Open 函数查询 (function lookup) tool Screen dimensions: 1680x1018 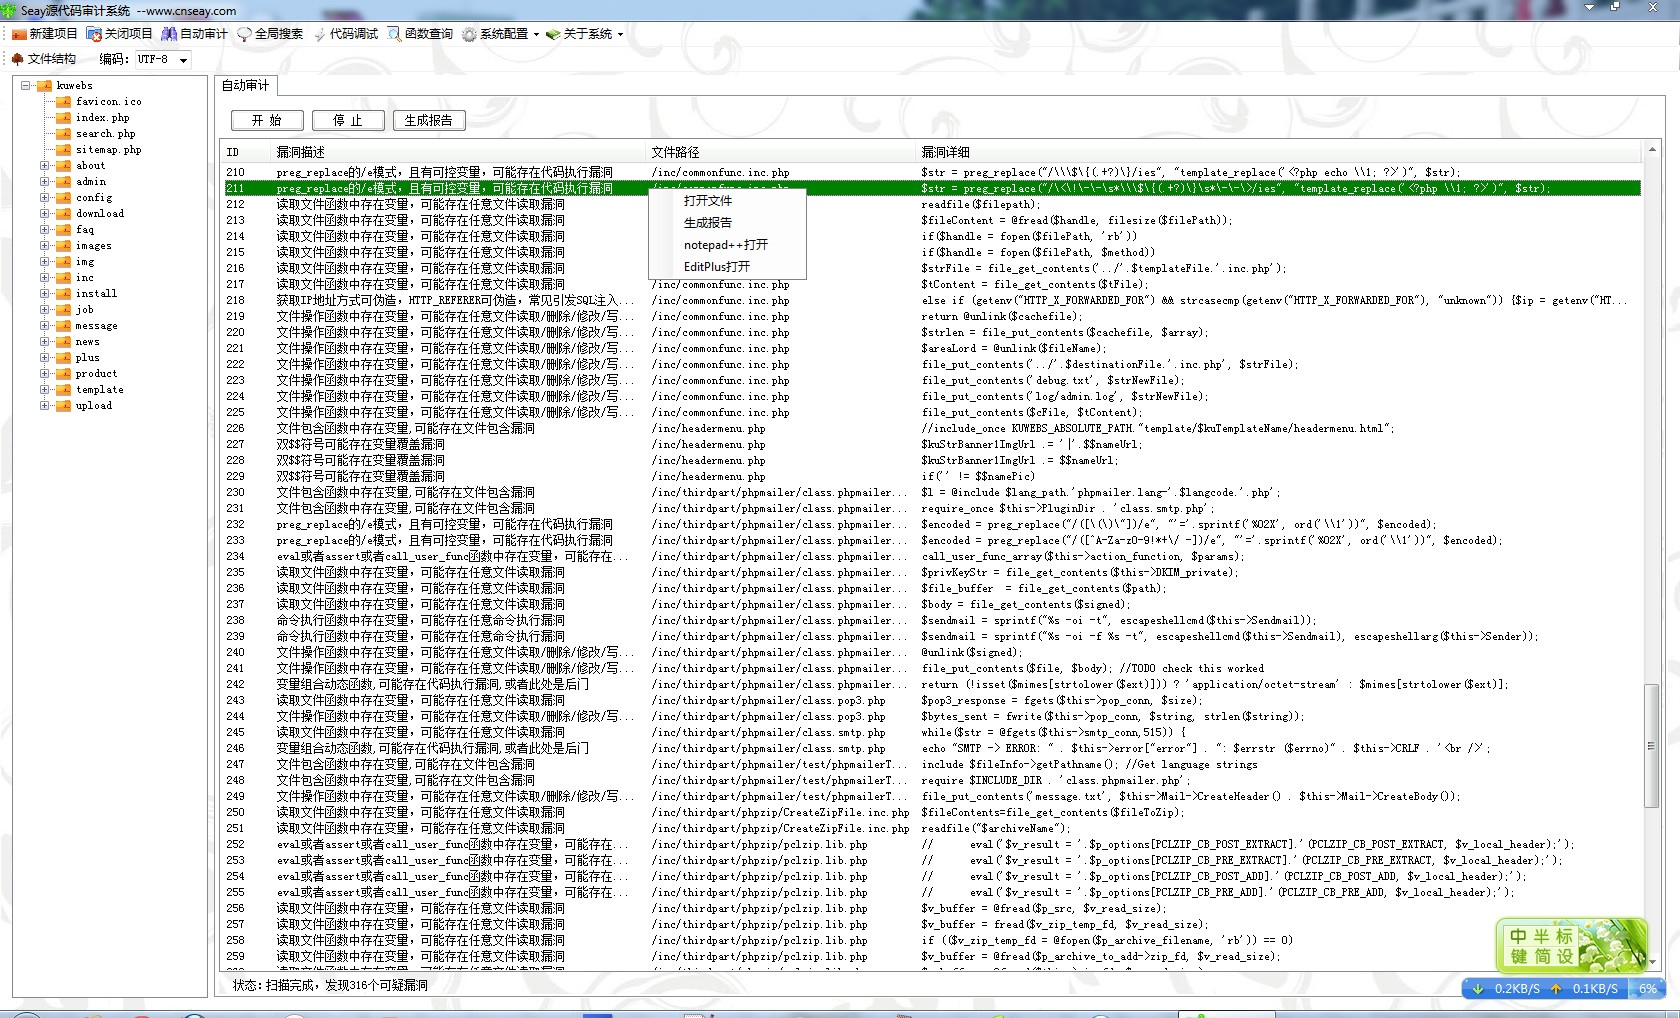pyautogui.click(x=395, y=34)
